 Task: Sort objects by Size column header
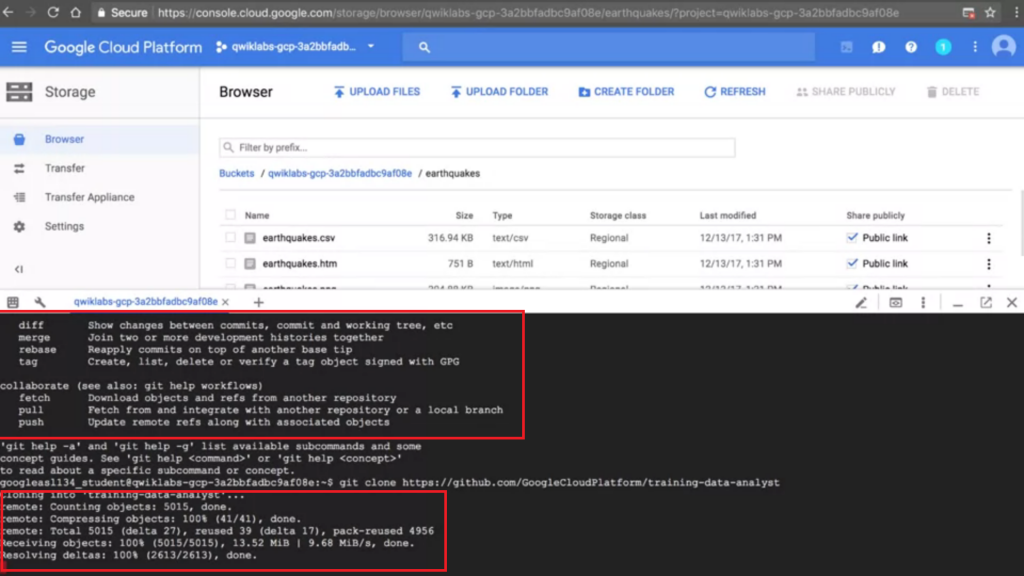click(x=464, y=216)
